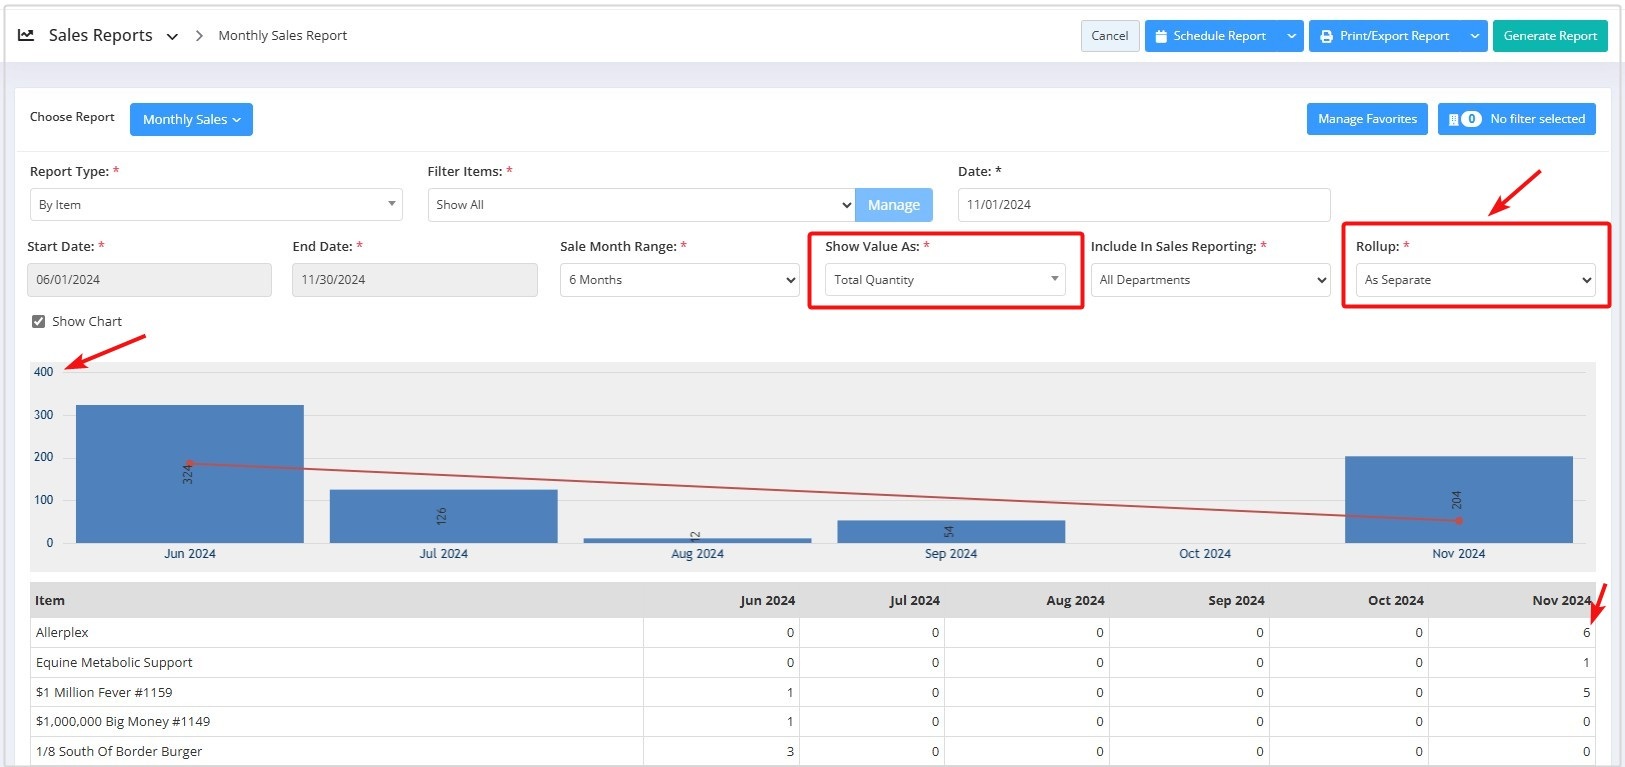Click the End Date field 11/30/2024
Viewport: 1625px width, 767px height.
pos(415,280)
